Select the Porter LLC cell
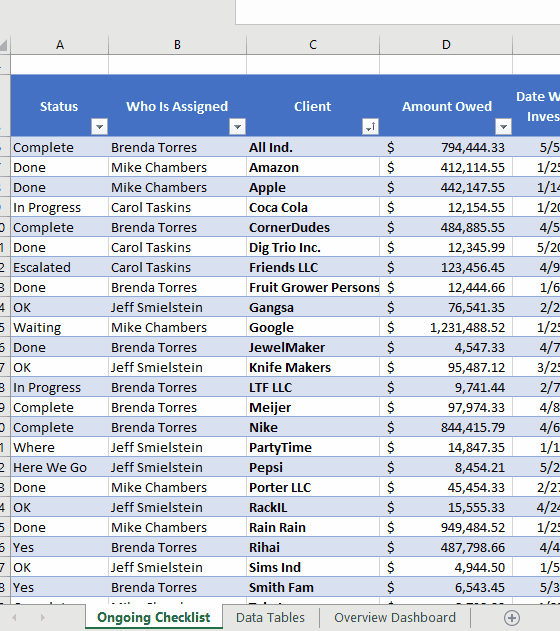Viewport: 560px width, 631px height. click(313, 487)
